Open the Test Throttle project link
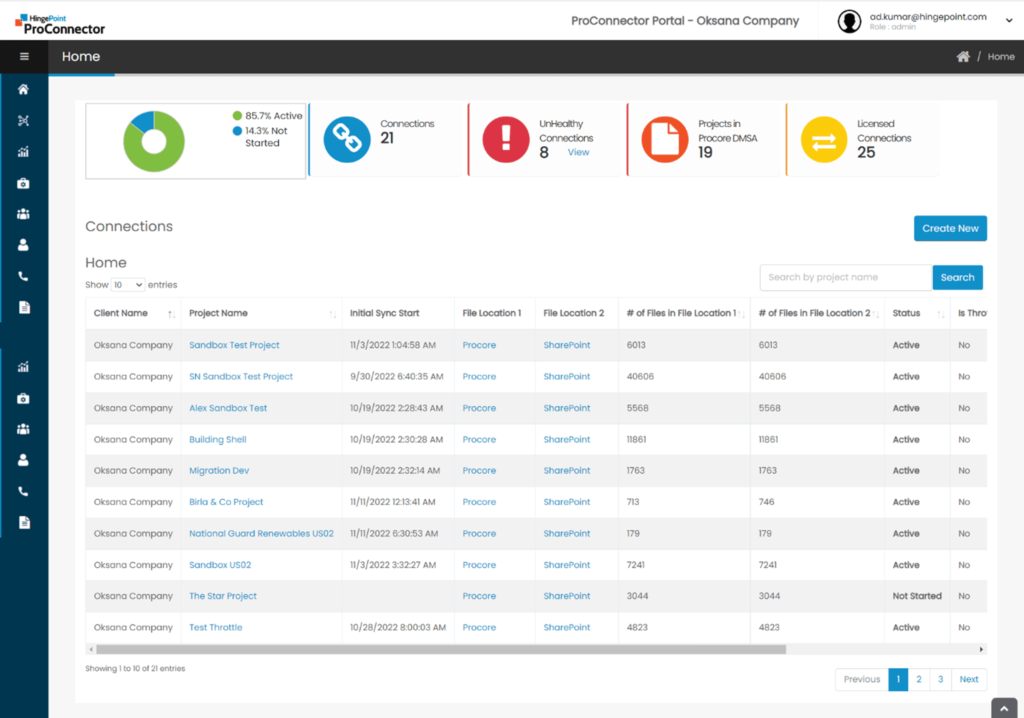 pos(216,628)
